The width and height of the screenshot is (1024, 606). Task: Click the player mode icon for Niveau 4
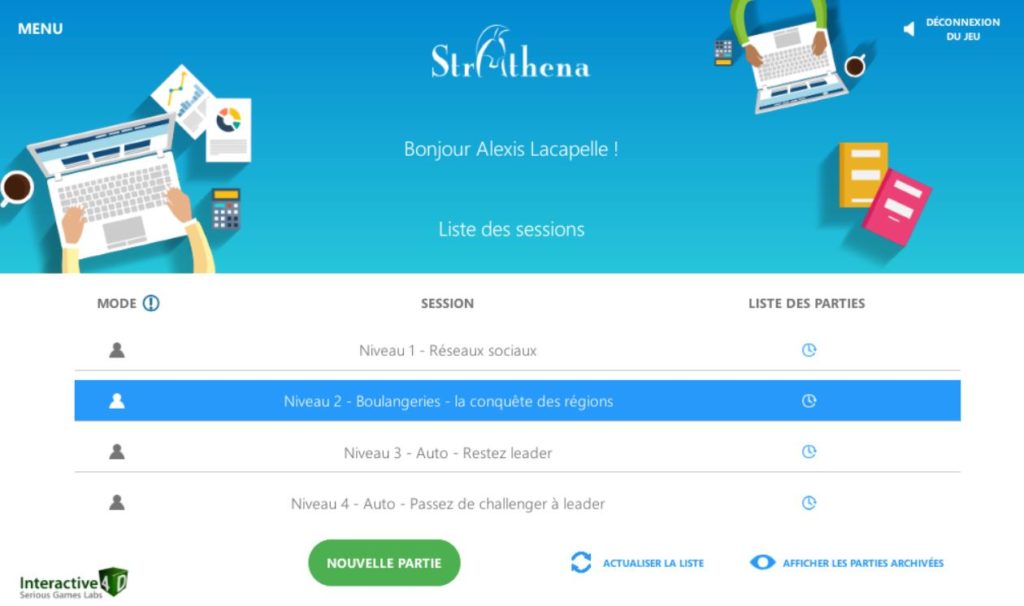(117, 502)
